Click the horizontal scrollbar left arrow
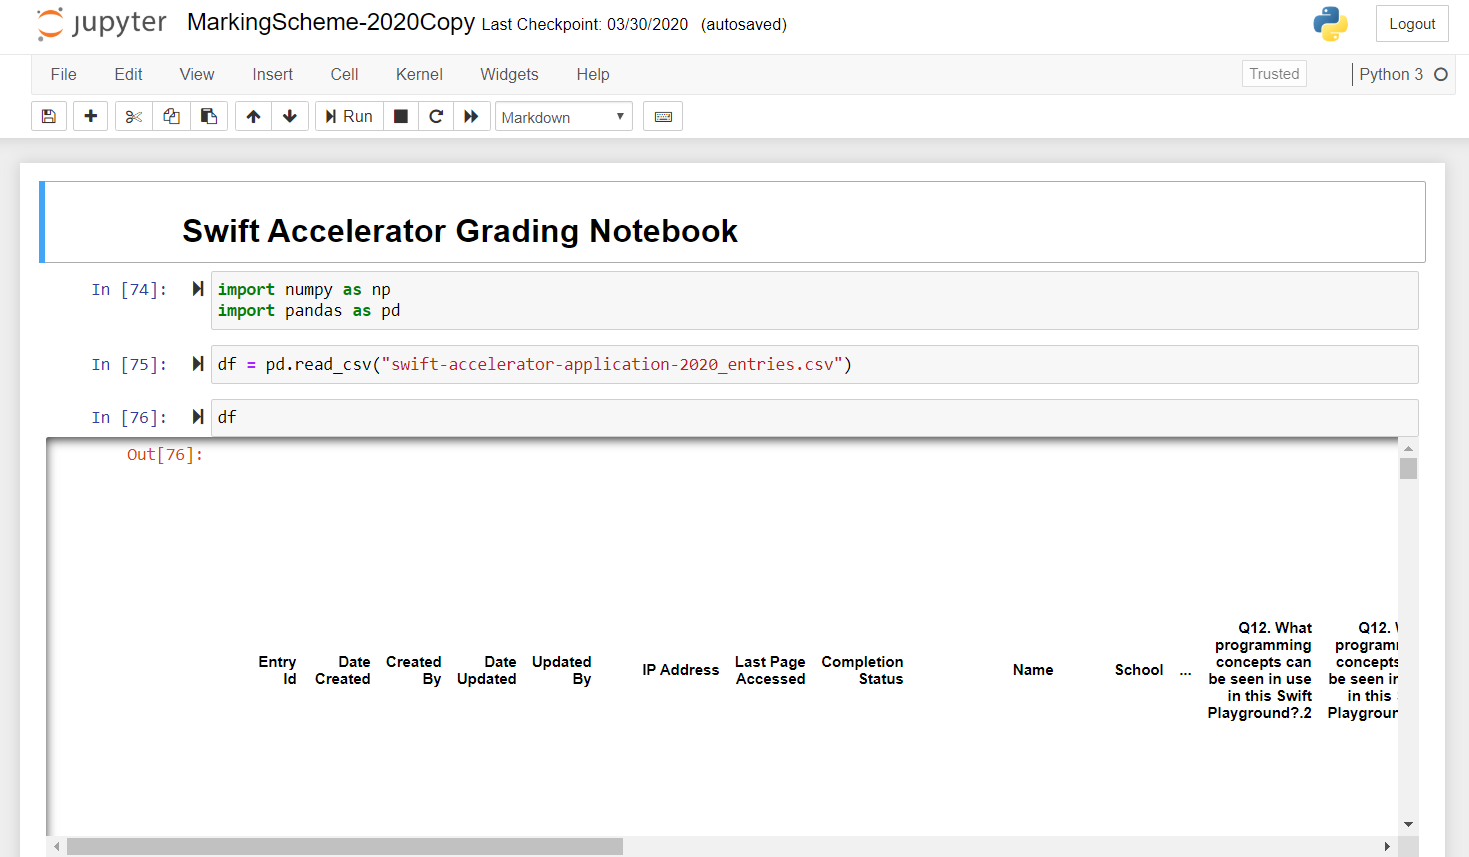This screenshot has width=1469, height=857. point(57,847)
